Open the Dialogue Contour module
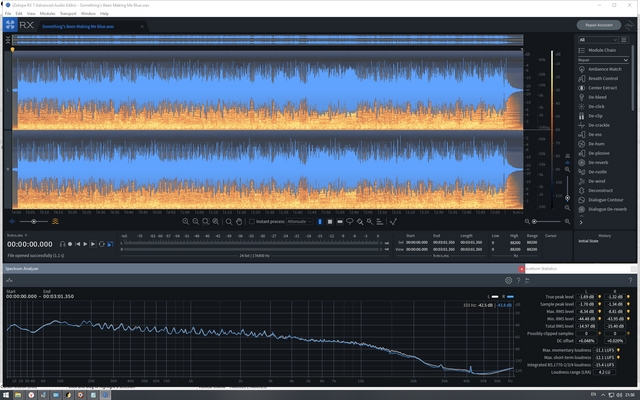The image size is (640, 400). [x=605, y=200]
